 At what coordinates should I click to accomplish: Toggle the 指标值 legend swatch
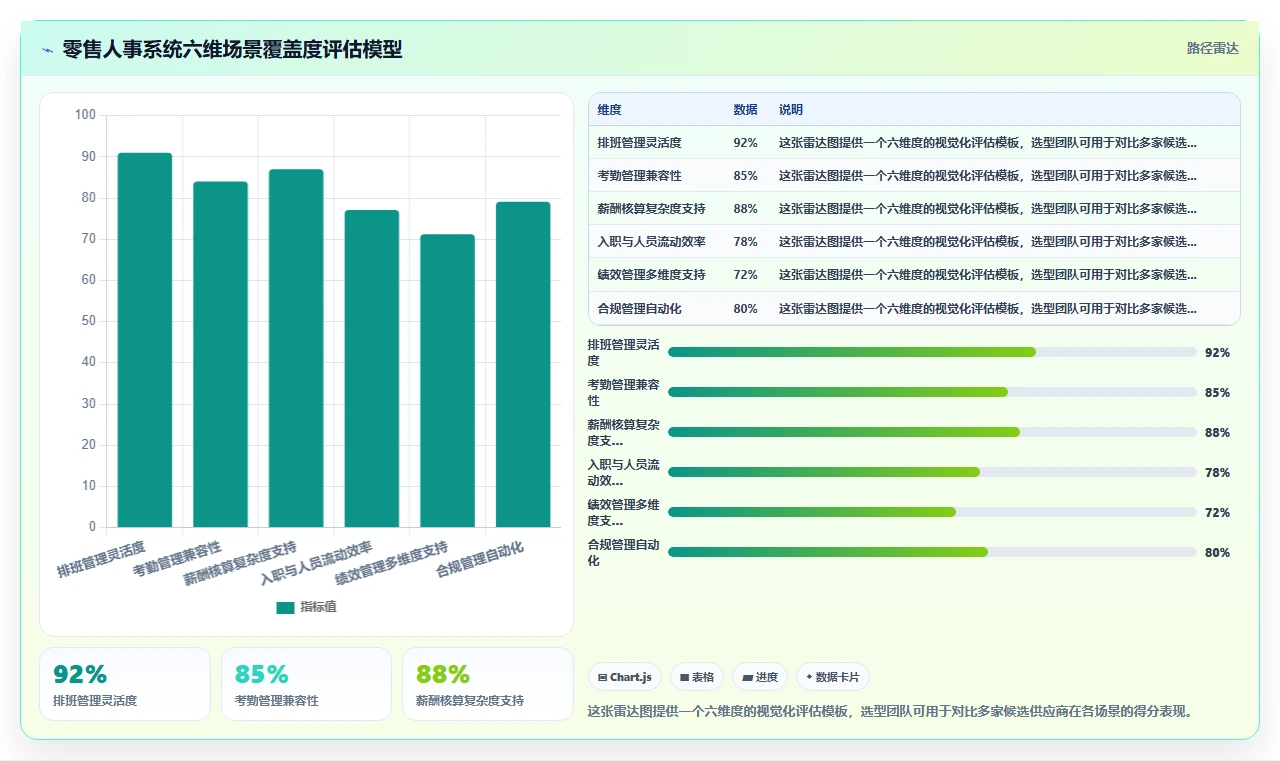(x=285, y=607)
